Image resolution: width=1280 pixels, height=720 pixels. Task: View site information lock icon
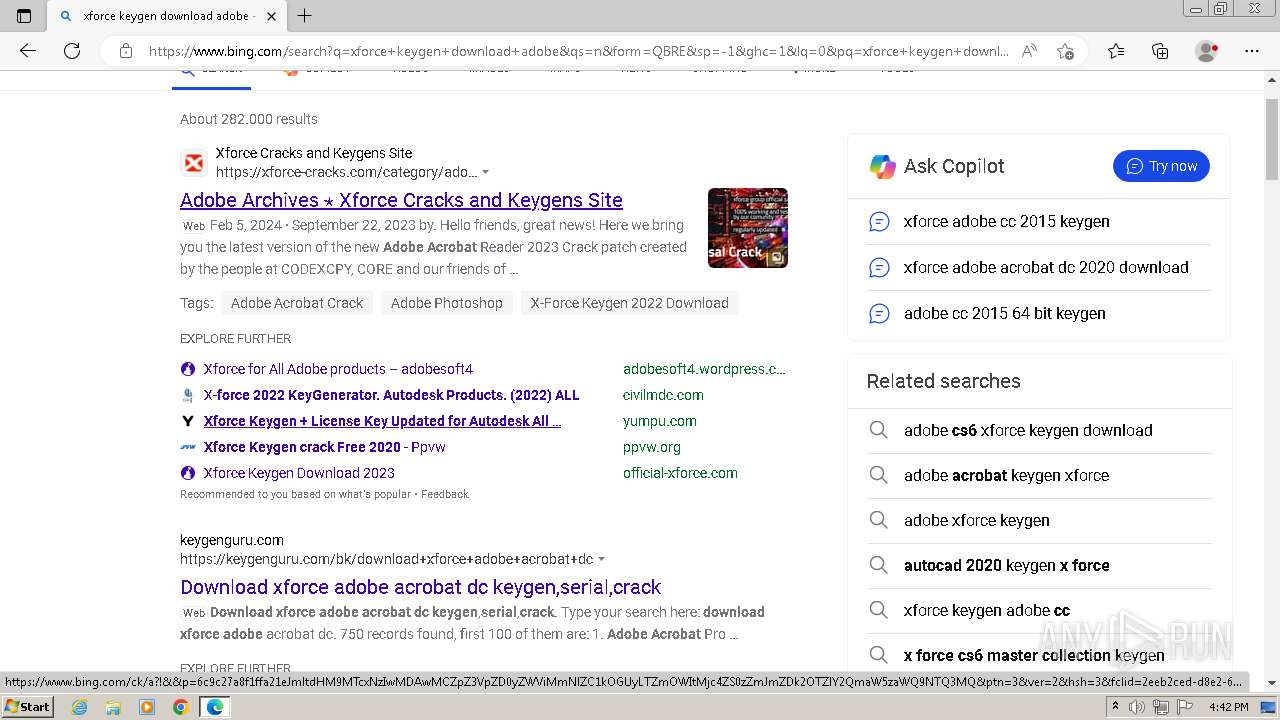pos(126,51)
